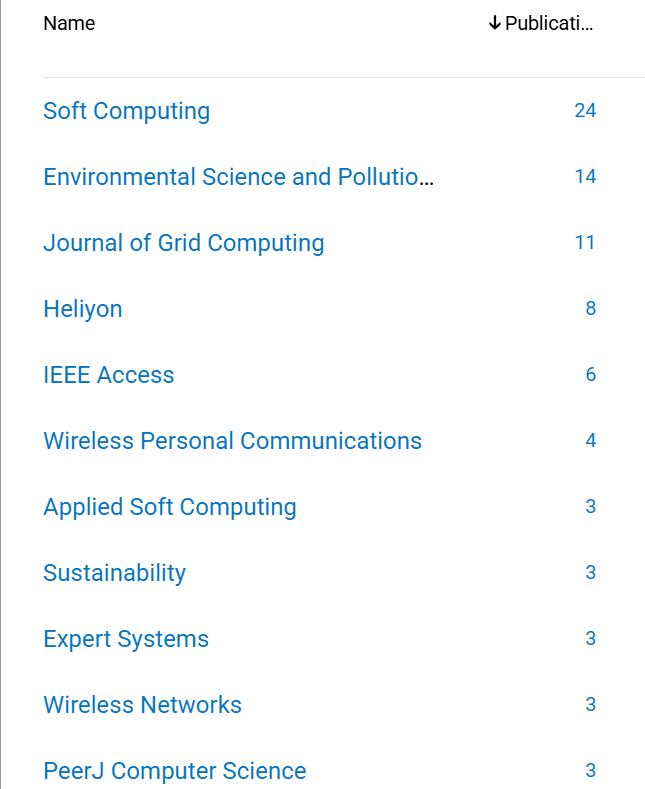Click the descending sort arrow beside Publications
The height and width of the screenshot is (789, 645).
494,23
